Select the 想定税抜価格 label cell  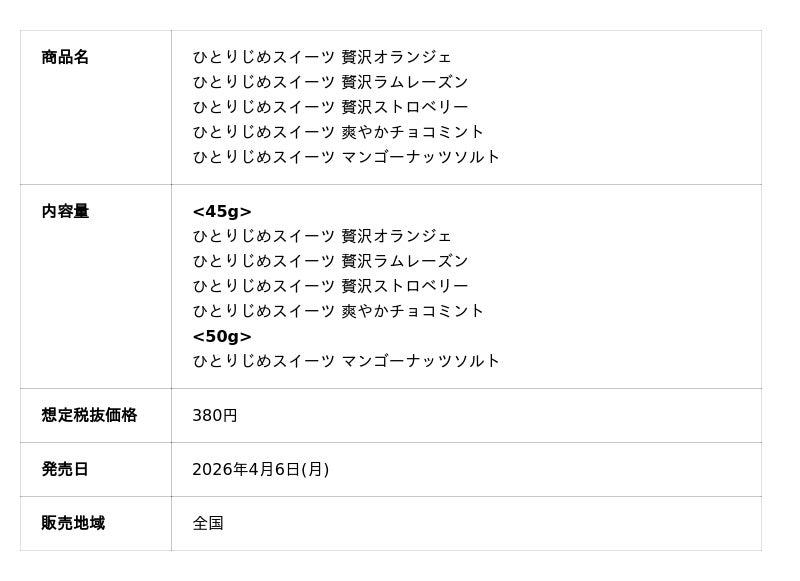(x=89, y=415)
